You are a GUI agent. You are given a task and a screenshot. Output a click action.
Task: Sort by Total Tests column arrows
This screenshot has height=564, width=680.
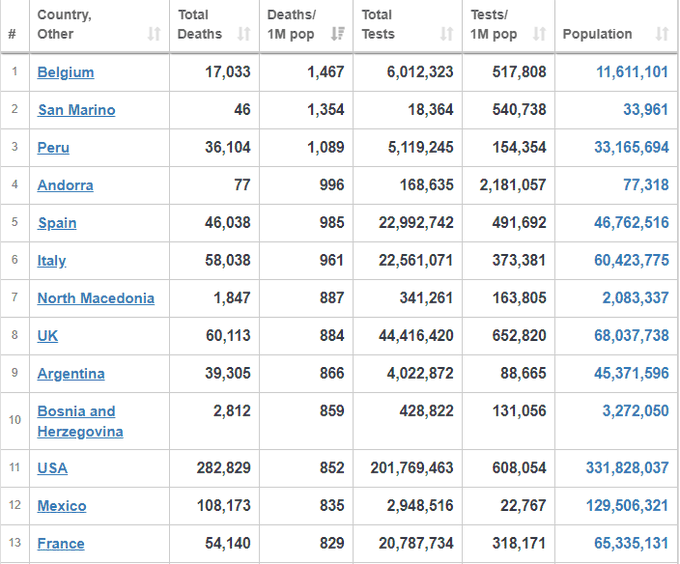[447, 34]
